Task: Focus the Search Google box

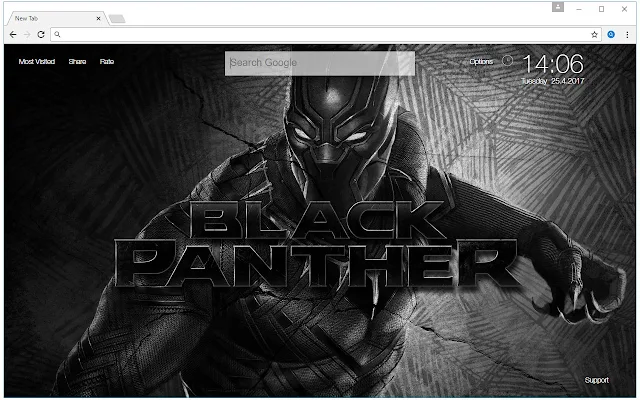Action: (320, 63)
